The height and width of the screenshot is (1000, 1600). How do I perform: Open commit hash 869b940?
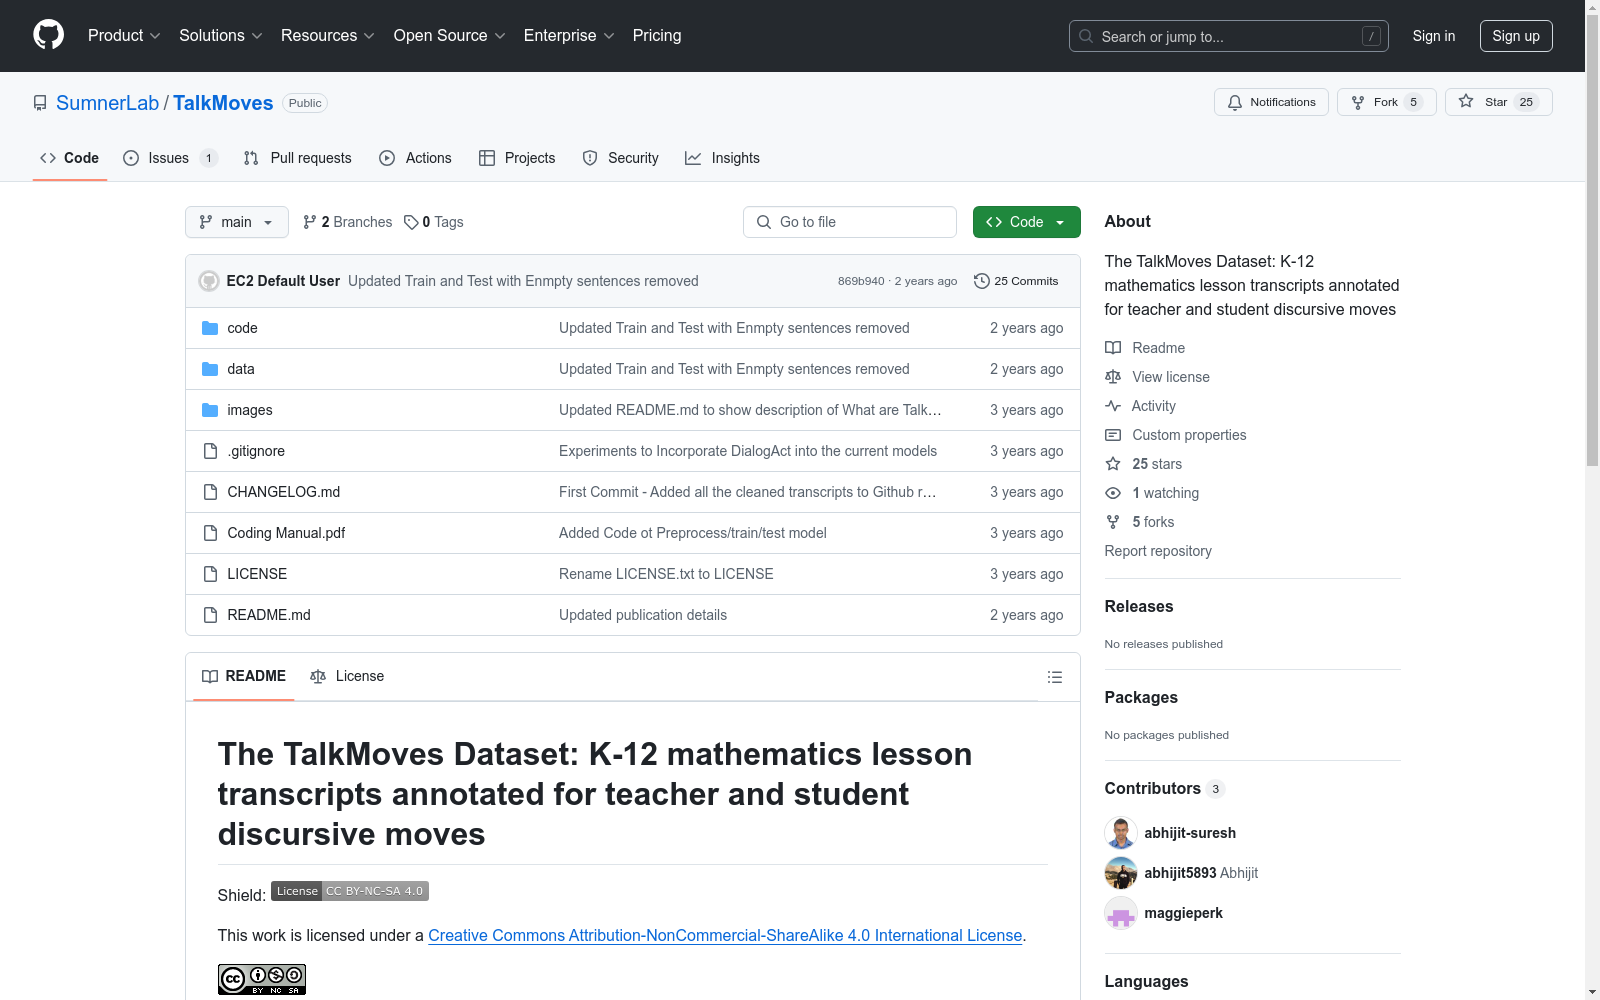pos(861,281)
